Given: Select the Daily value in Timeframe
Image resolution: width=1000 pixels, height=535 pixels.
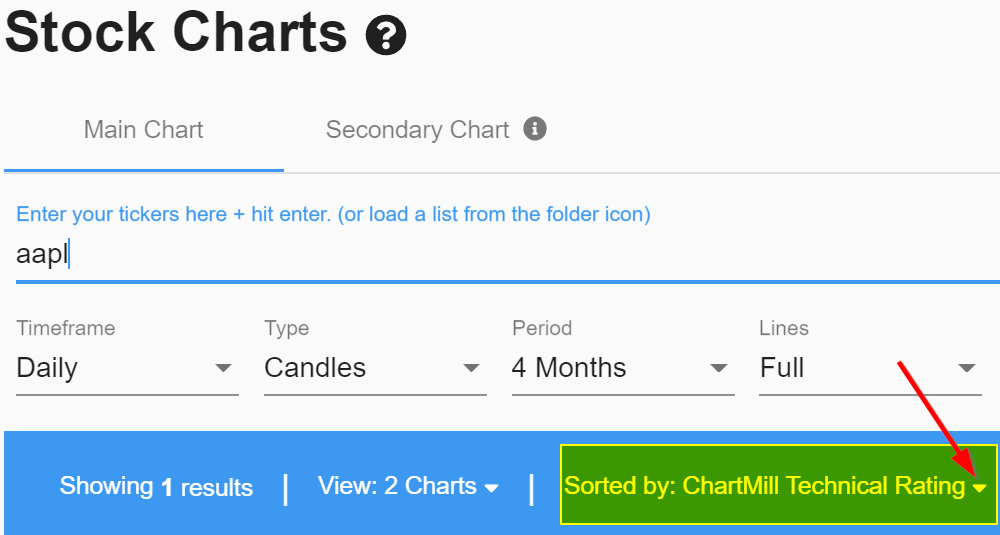Looking at the screenshot, I should pyautogui.click(x=47, y=368).
